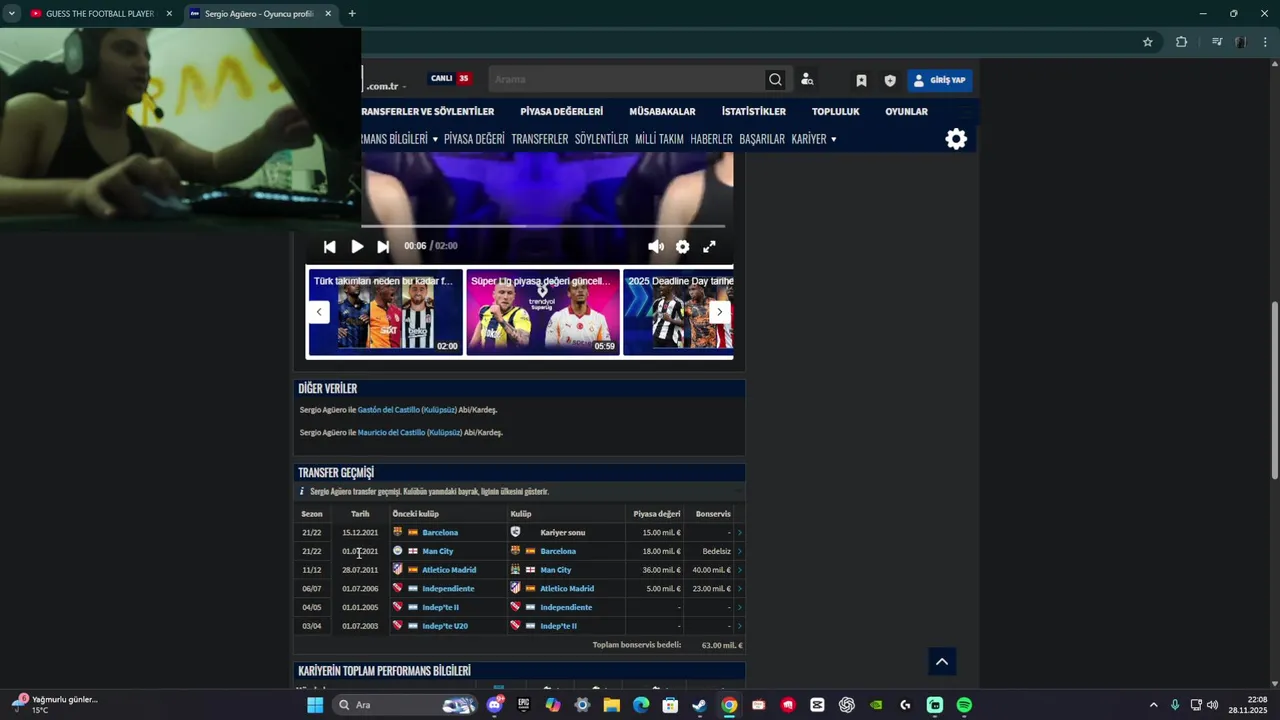Open the Chrome profile avatar
1280x720 pixels.
[x=1241, y=42]
